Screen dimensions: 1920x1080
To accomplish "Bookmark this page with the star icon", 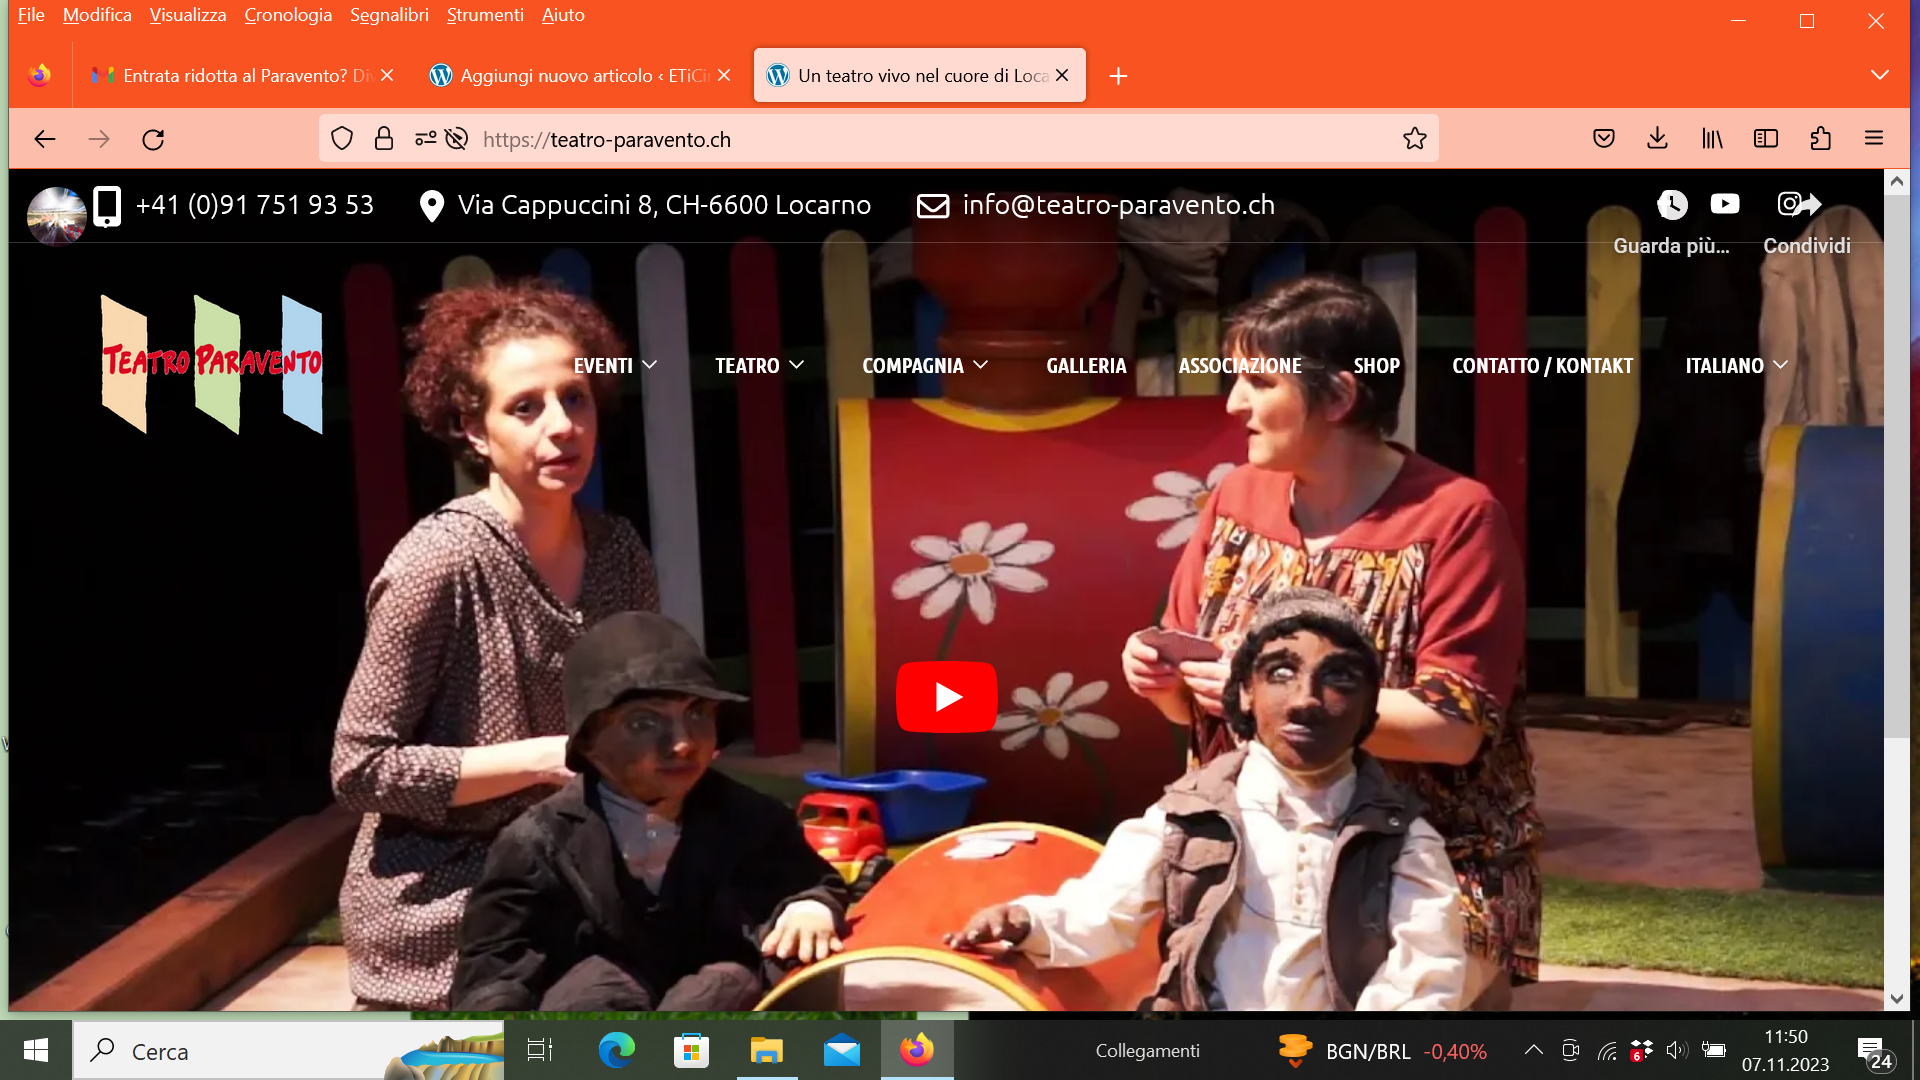I will click(1414, 139).
